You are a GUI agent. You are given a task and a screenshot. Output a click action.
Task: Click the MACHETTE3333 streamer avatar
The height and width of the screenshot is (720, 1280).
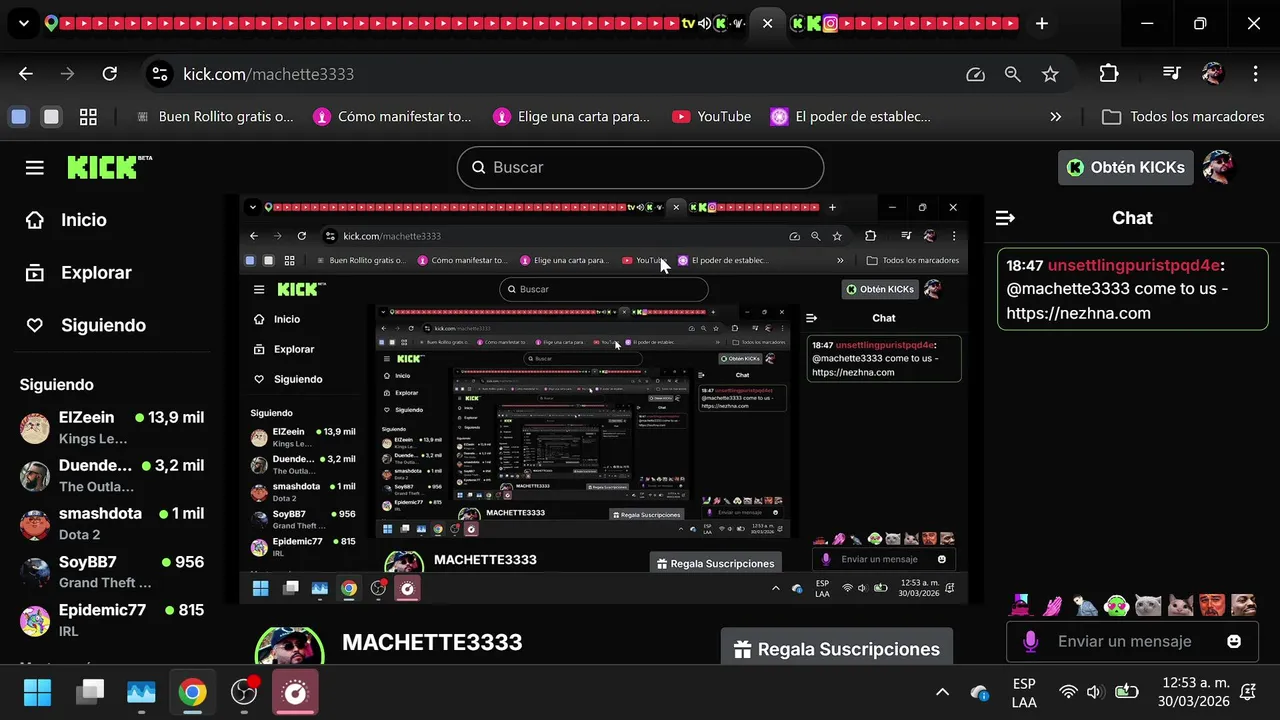(290, 648)
